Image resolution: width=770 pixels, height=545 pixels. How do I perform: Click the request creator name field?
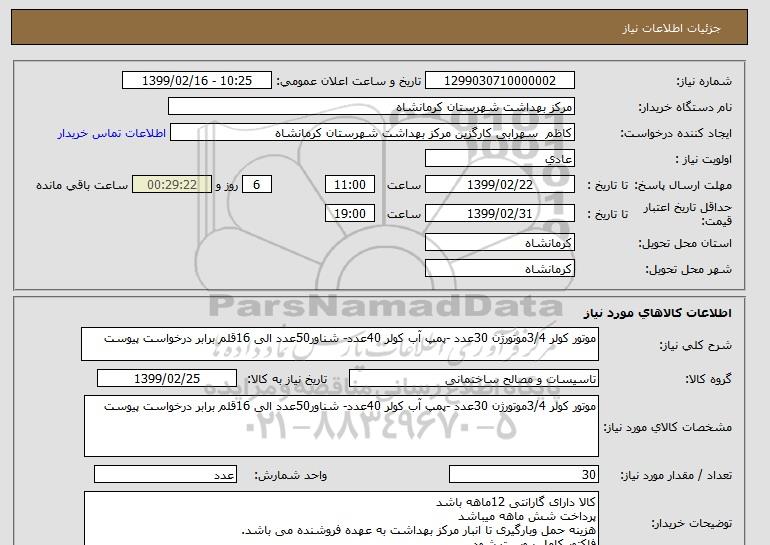(372, 133)
